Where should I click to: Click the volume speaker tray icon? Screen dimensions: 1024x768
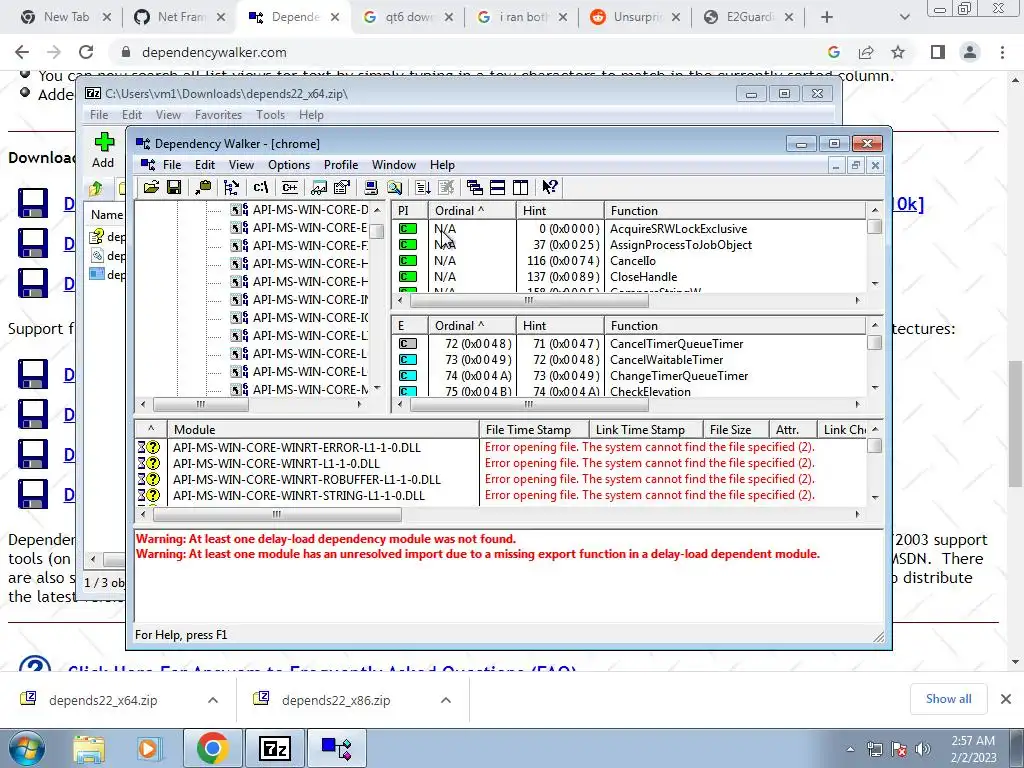(923, 749)
